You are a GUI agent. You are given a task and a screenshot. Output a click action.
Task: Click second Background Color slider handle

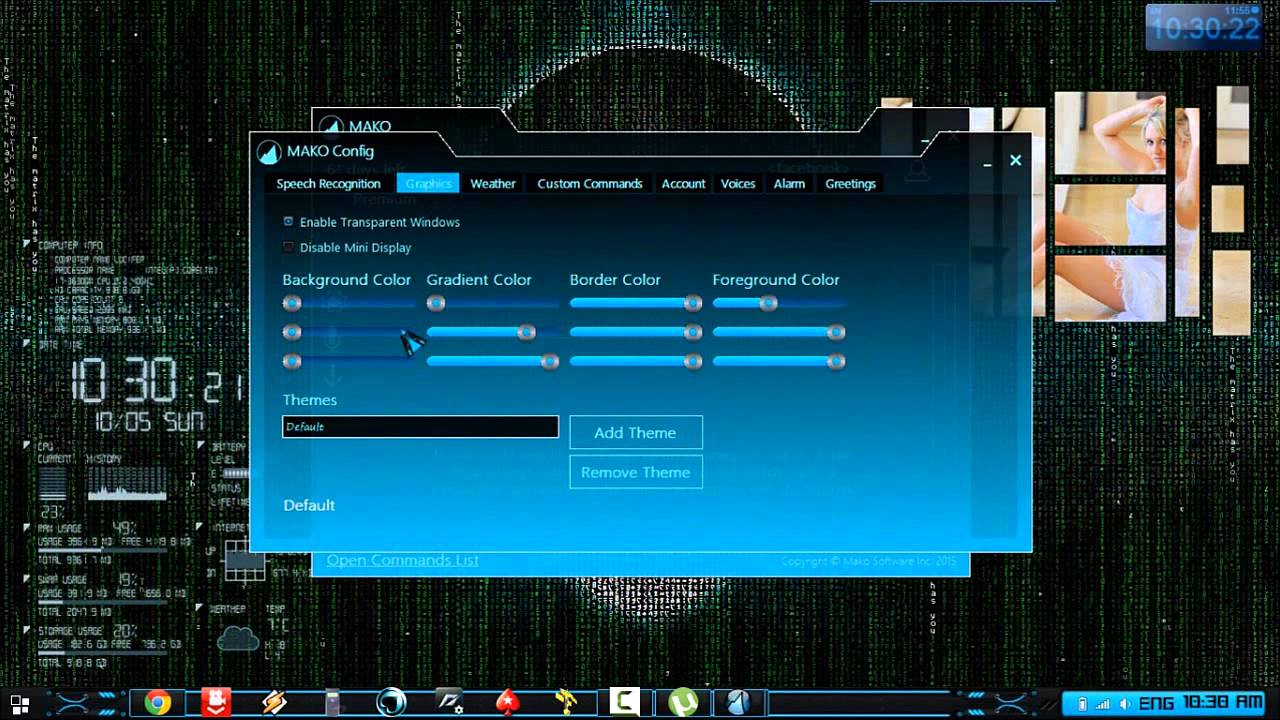pos(292,332)
